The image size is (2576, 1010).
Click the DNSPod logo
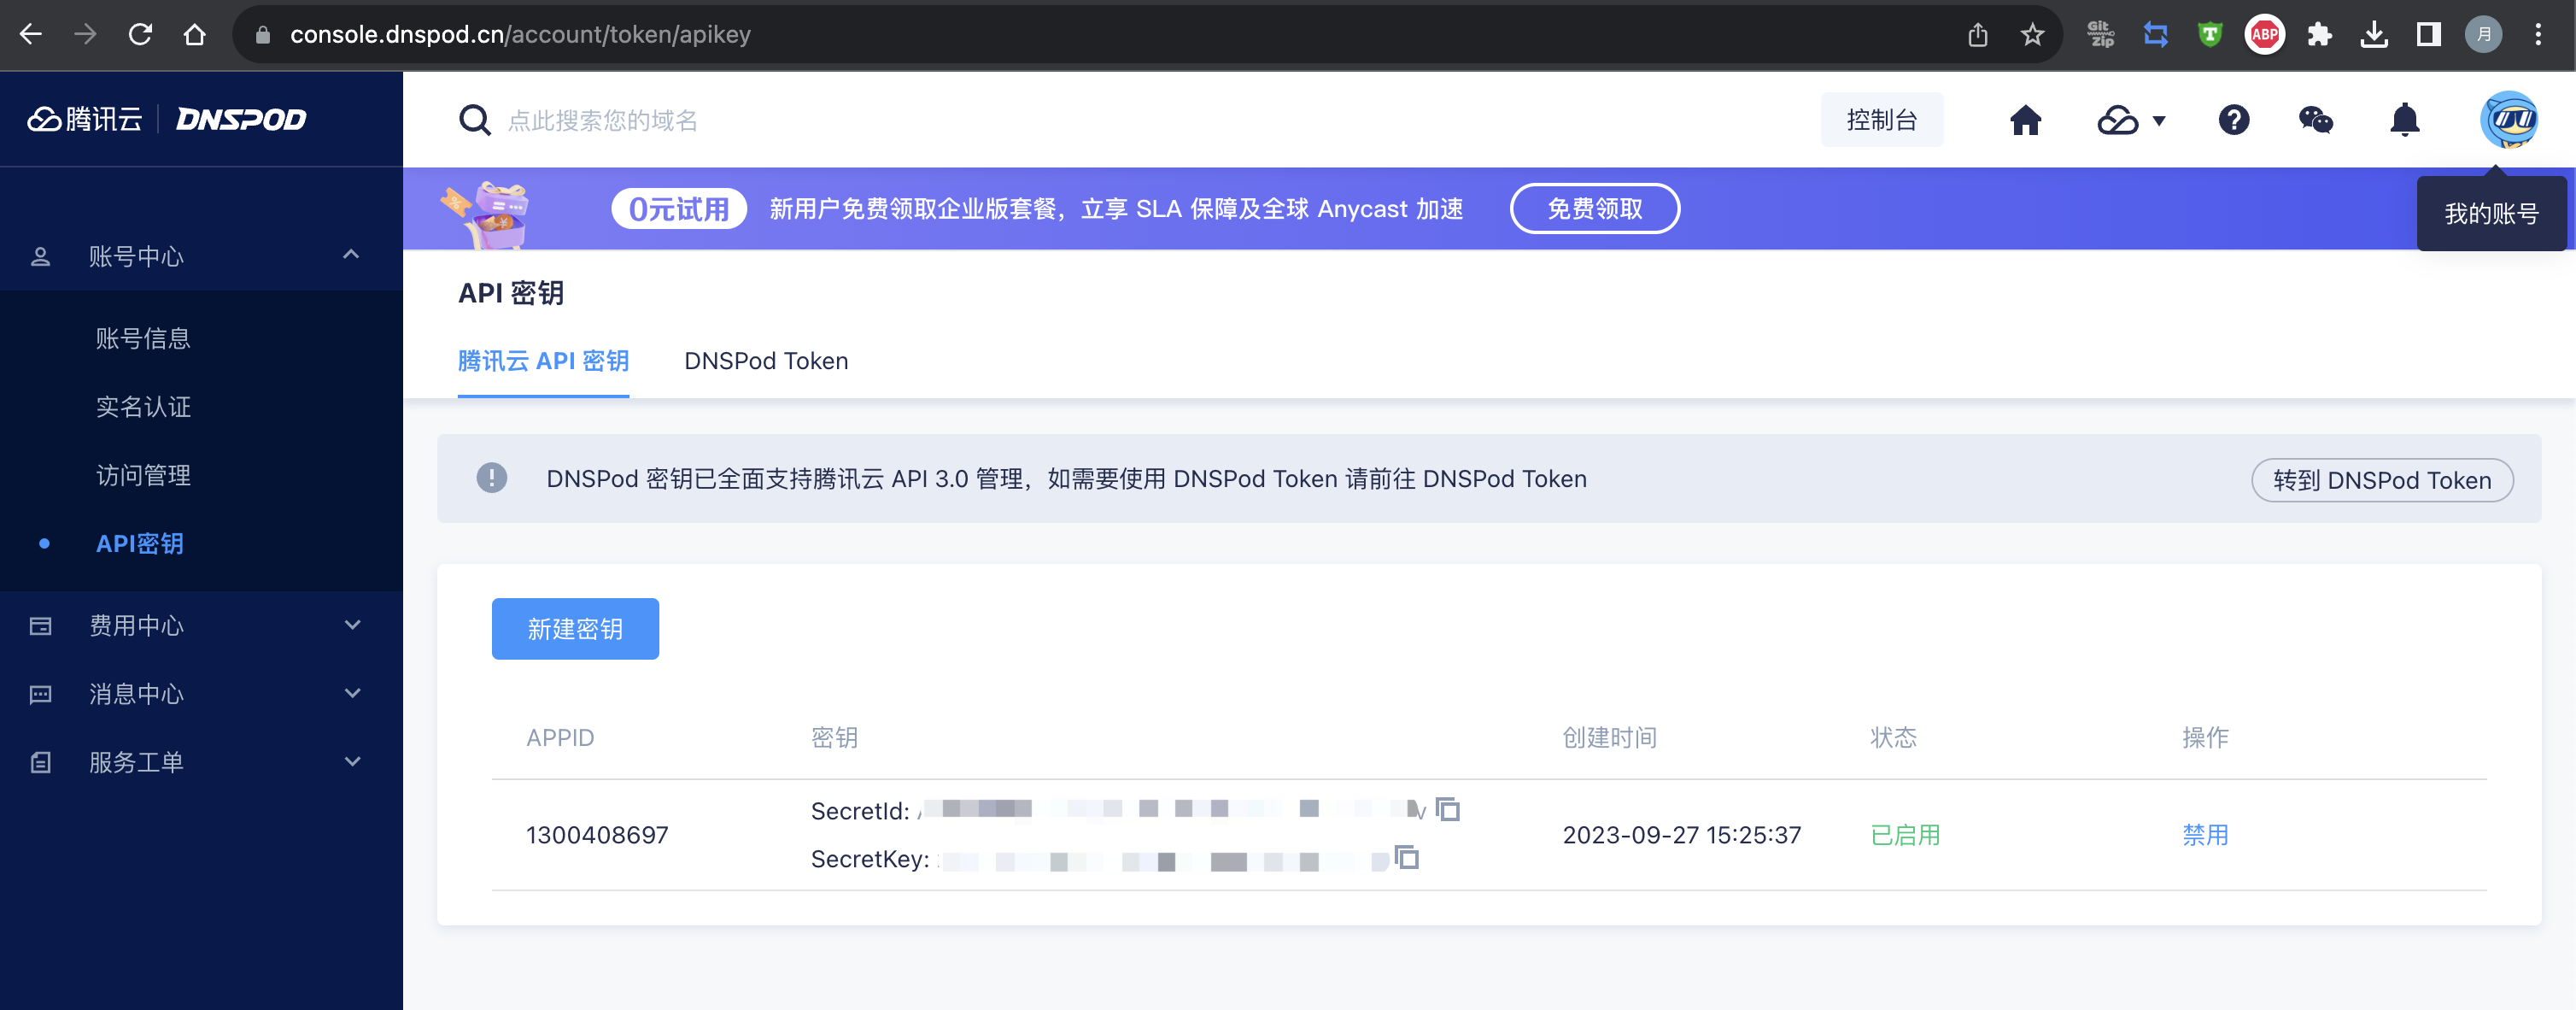[241, 119]
